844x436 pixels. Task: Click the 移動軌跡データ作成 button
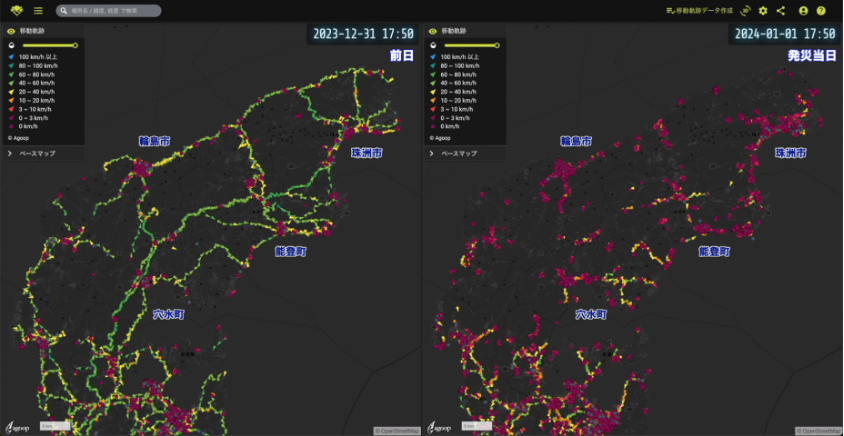click(x=699, y=11)
